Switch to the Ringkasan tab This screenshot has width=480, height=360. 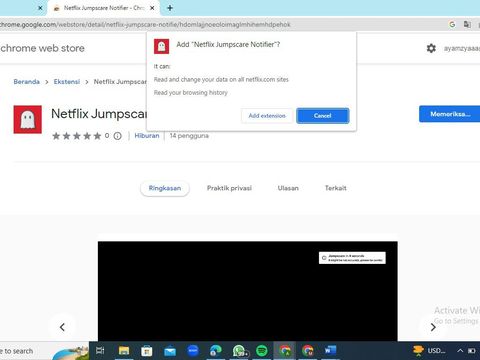point(165,188)
